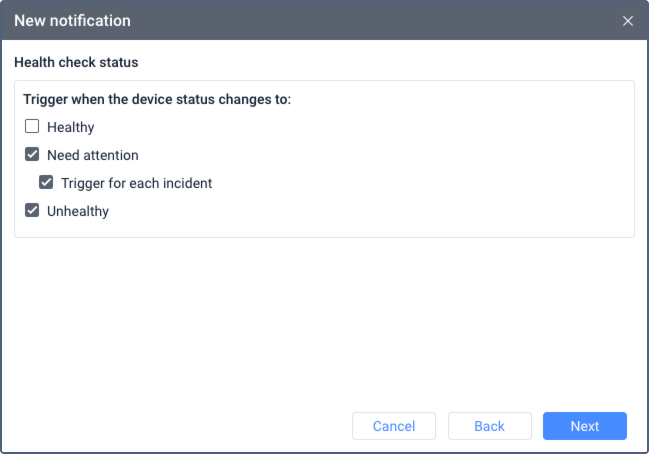Go Back to the previous step
649x454 pixels.
click(x=489, y=426)
